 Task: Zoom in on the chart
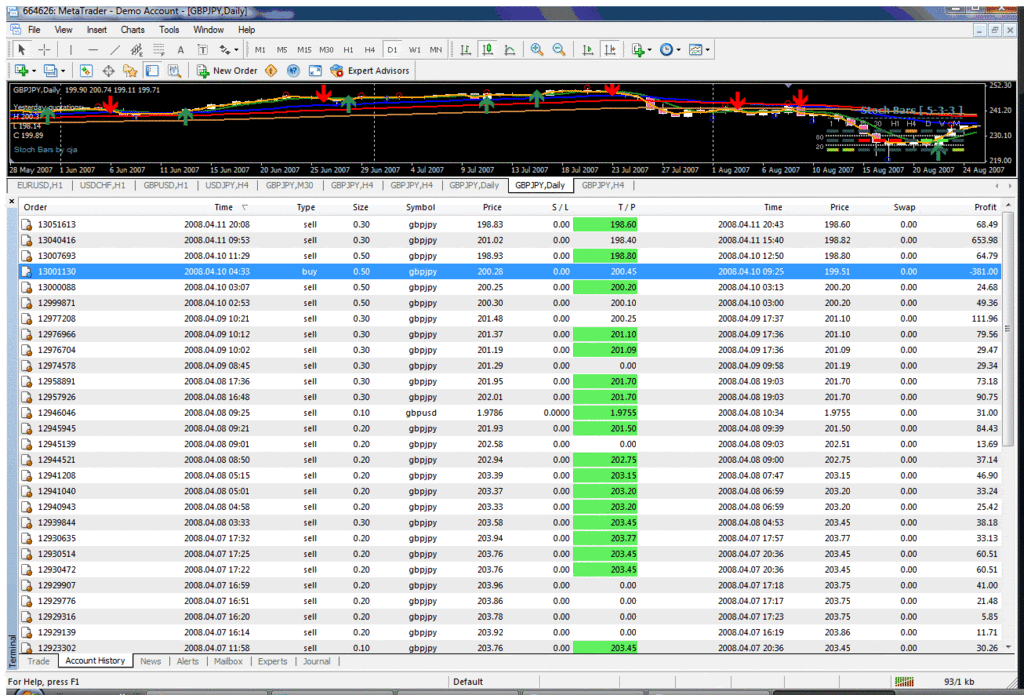[537, 50]
